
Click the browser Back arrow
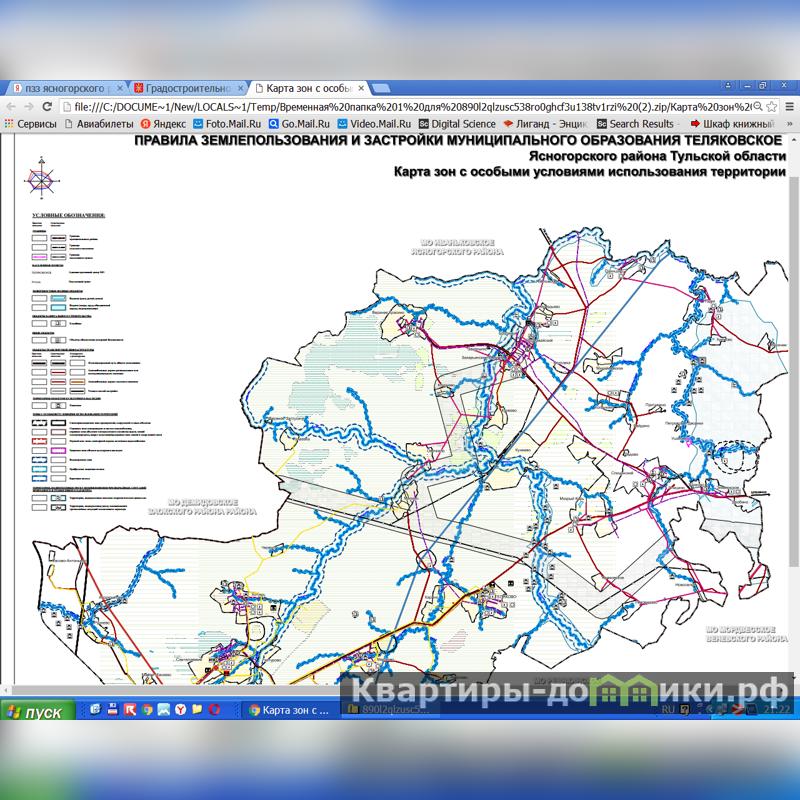point(10,107)
